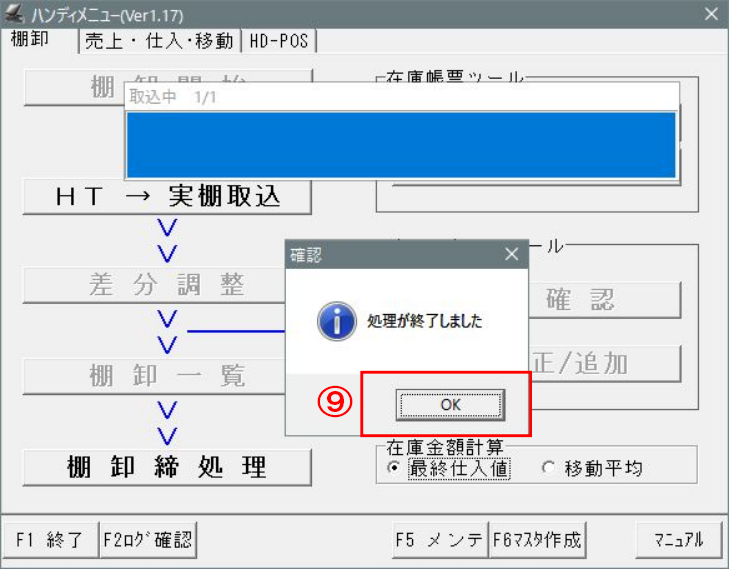Select the 移動平均 radio option
Viewport: 729px width, 569px height.
click(547, 468)
